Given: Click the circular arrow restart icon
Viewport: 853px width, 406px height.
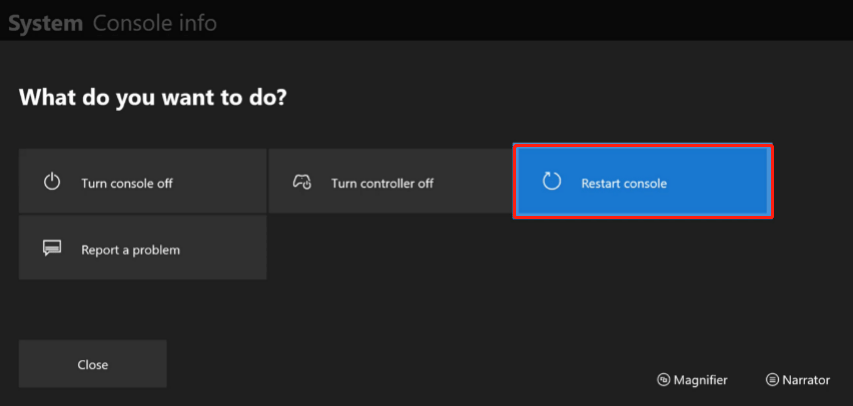Looking at the screenshot, I should (x=552, y=182).
